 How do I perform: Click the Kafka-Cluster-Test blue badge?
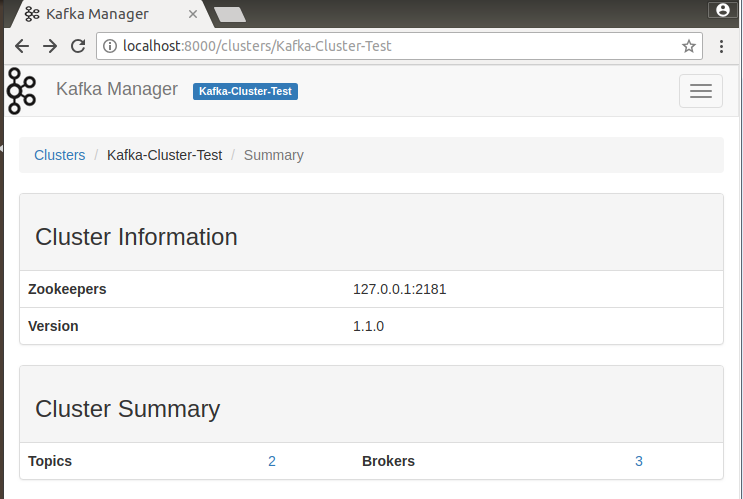[245, 91]
